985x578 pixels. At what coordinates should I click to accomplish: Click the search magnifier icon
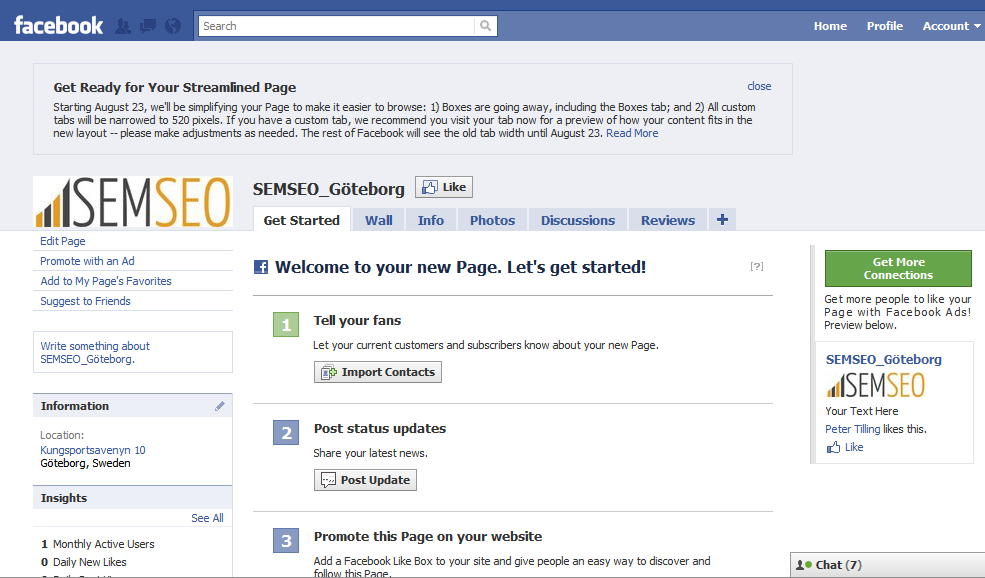[x=486, y=26]
